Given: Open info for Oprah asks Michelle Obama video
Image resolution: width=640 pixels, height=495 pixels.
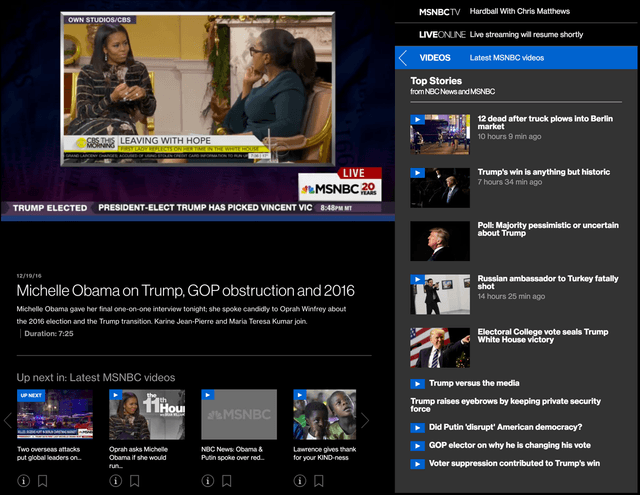Looking at the screenshot, I should pos(116,481).
